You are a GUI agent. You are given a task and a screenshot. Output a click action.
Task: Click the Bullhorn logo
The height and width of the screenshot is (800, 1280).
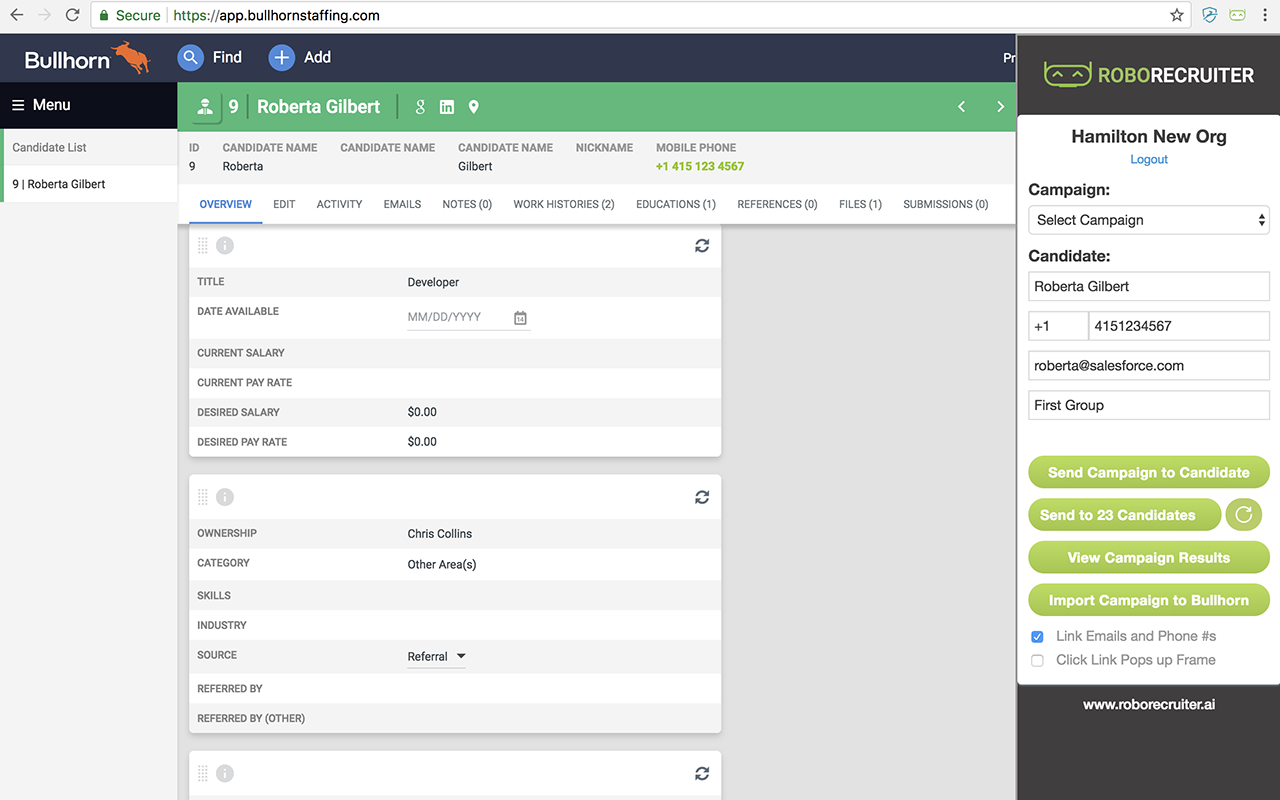point(87,58)
